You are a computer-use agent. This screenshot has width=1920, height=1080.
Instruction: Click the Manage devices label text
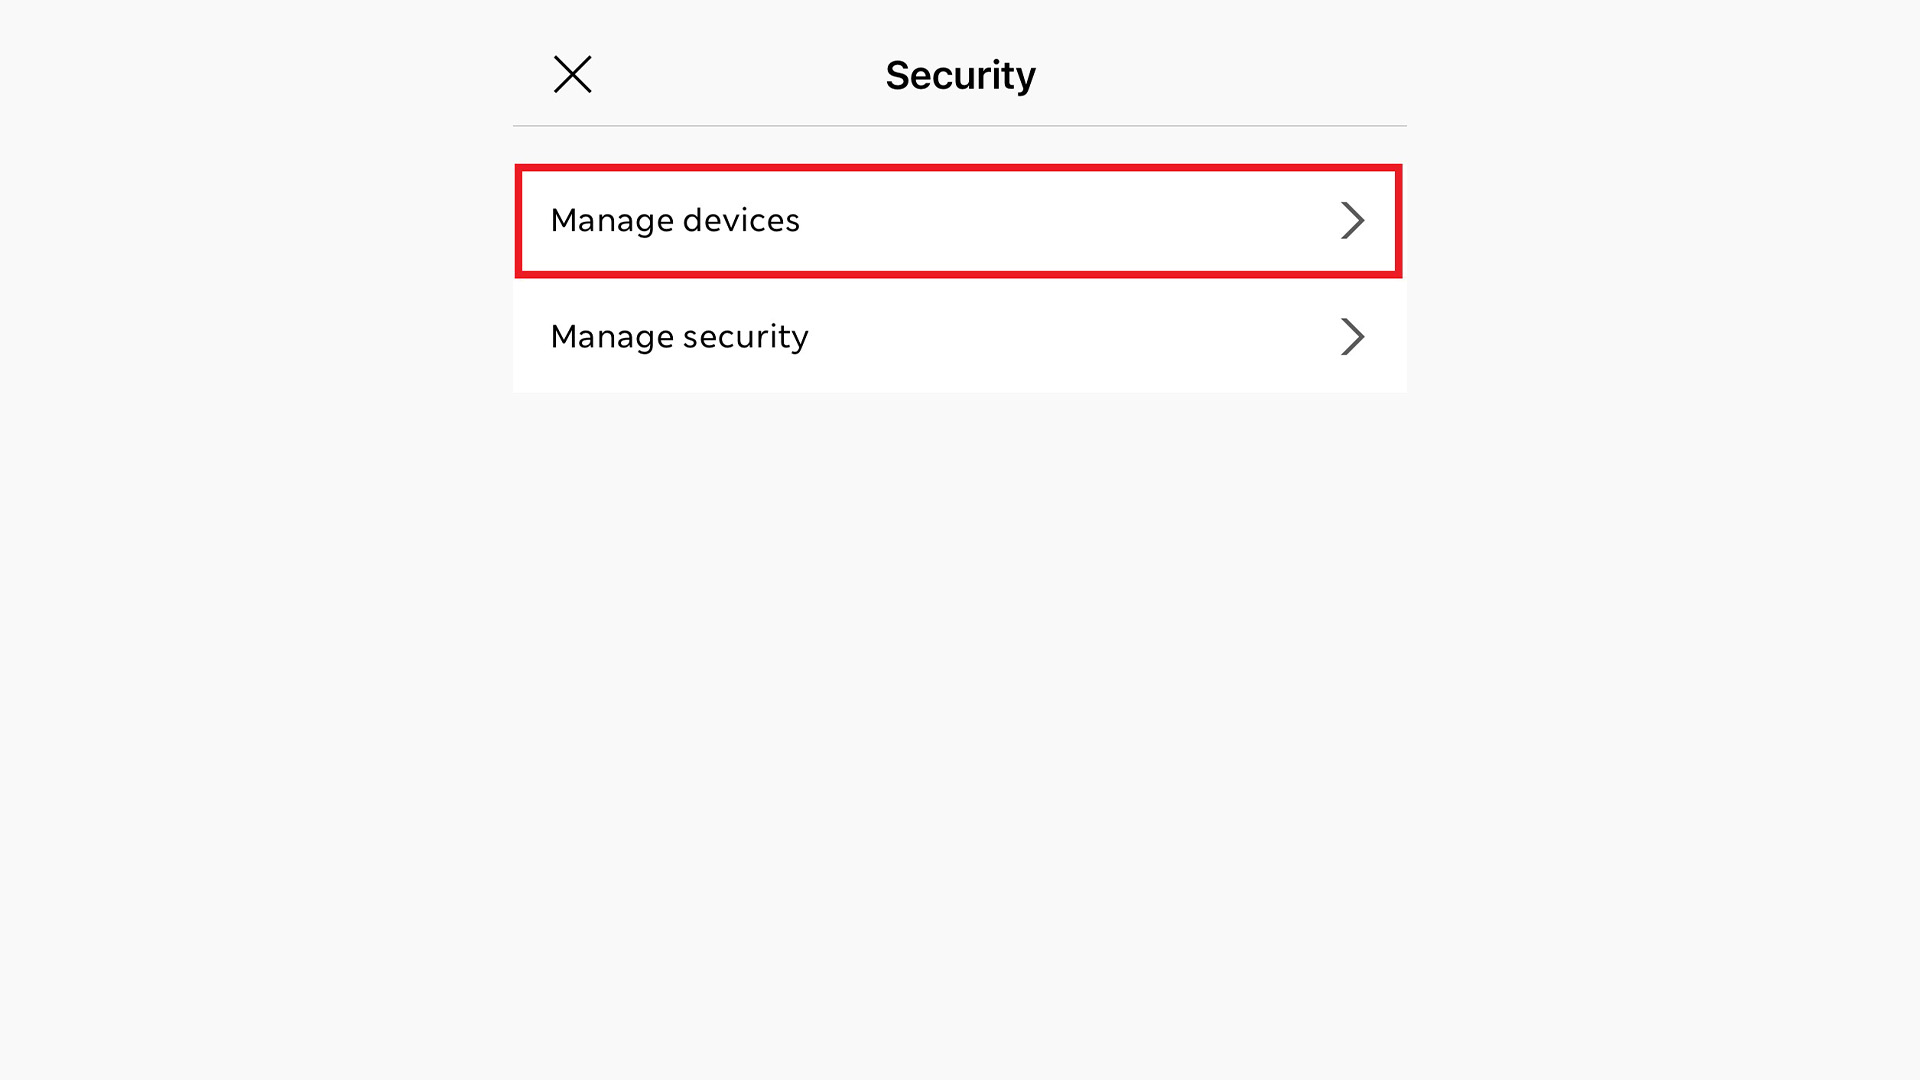pos(676,220)
